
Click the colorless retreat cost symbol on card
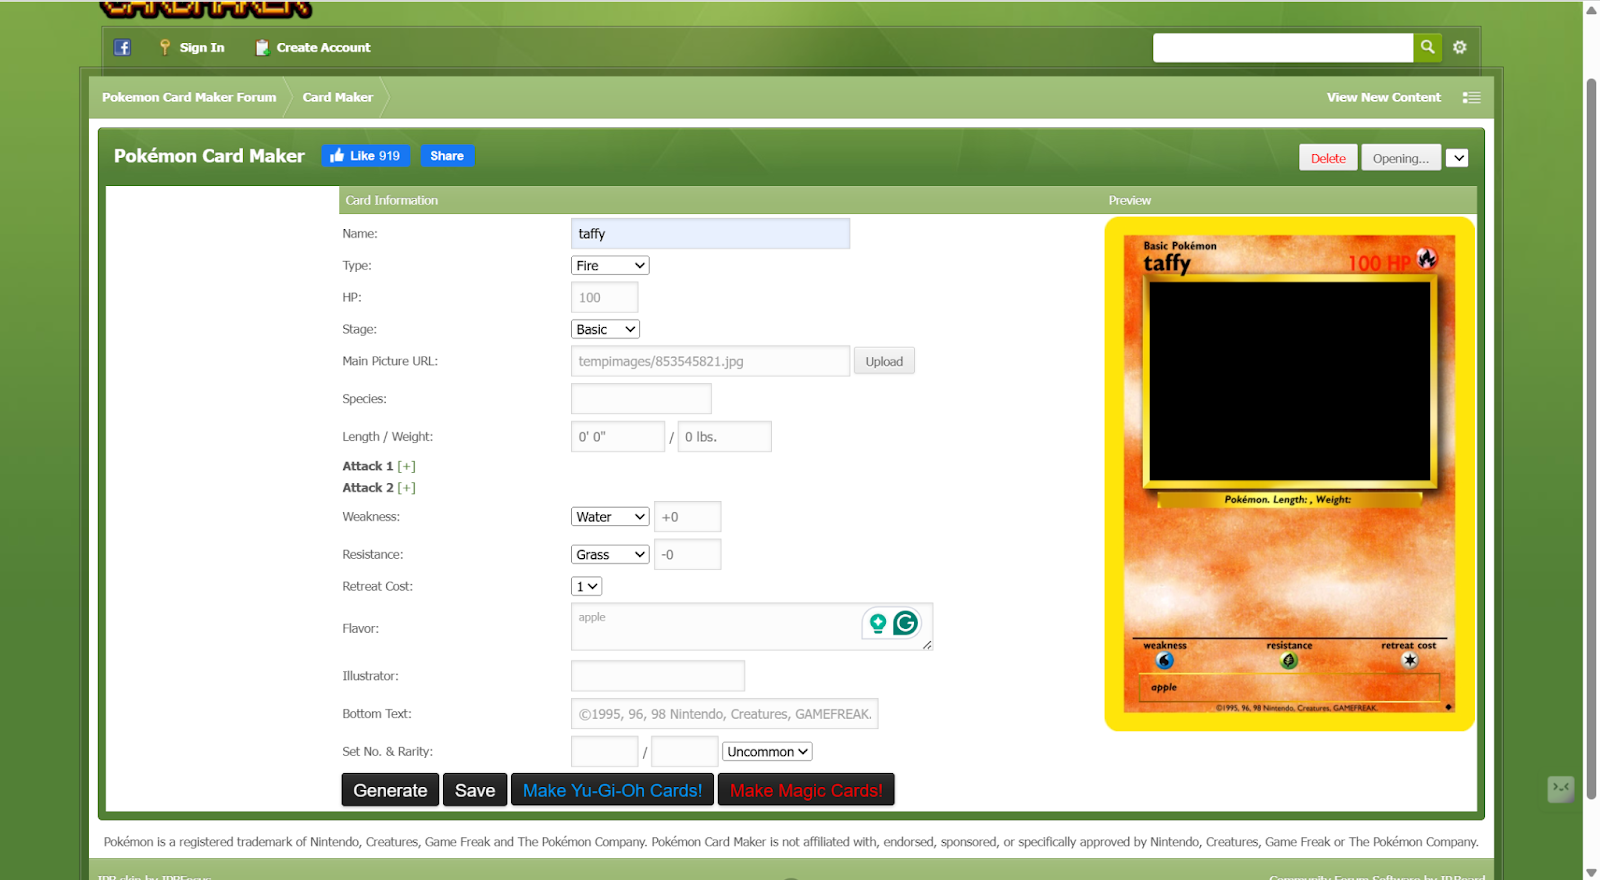click(x=1410, y=660)
